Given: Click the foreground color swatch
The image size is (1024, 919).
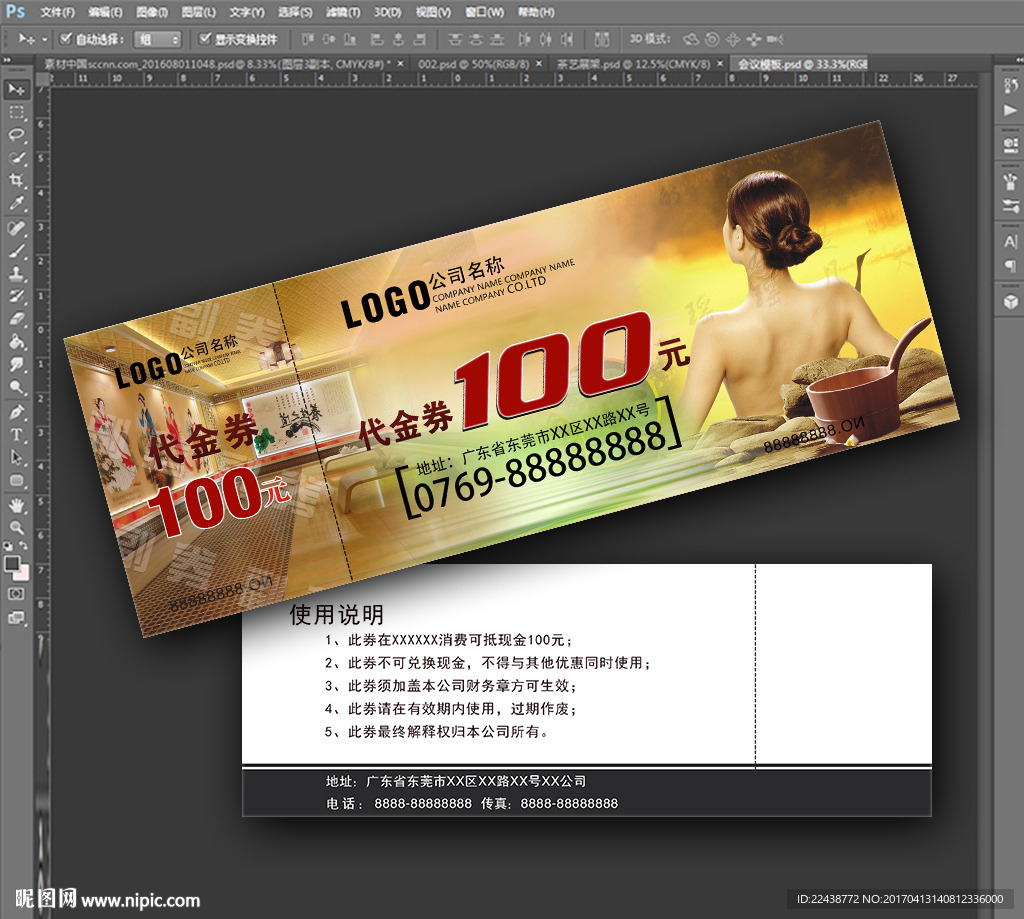Looking at the screenshot, I should 13,564.
